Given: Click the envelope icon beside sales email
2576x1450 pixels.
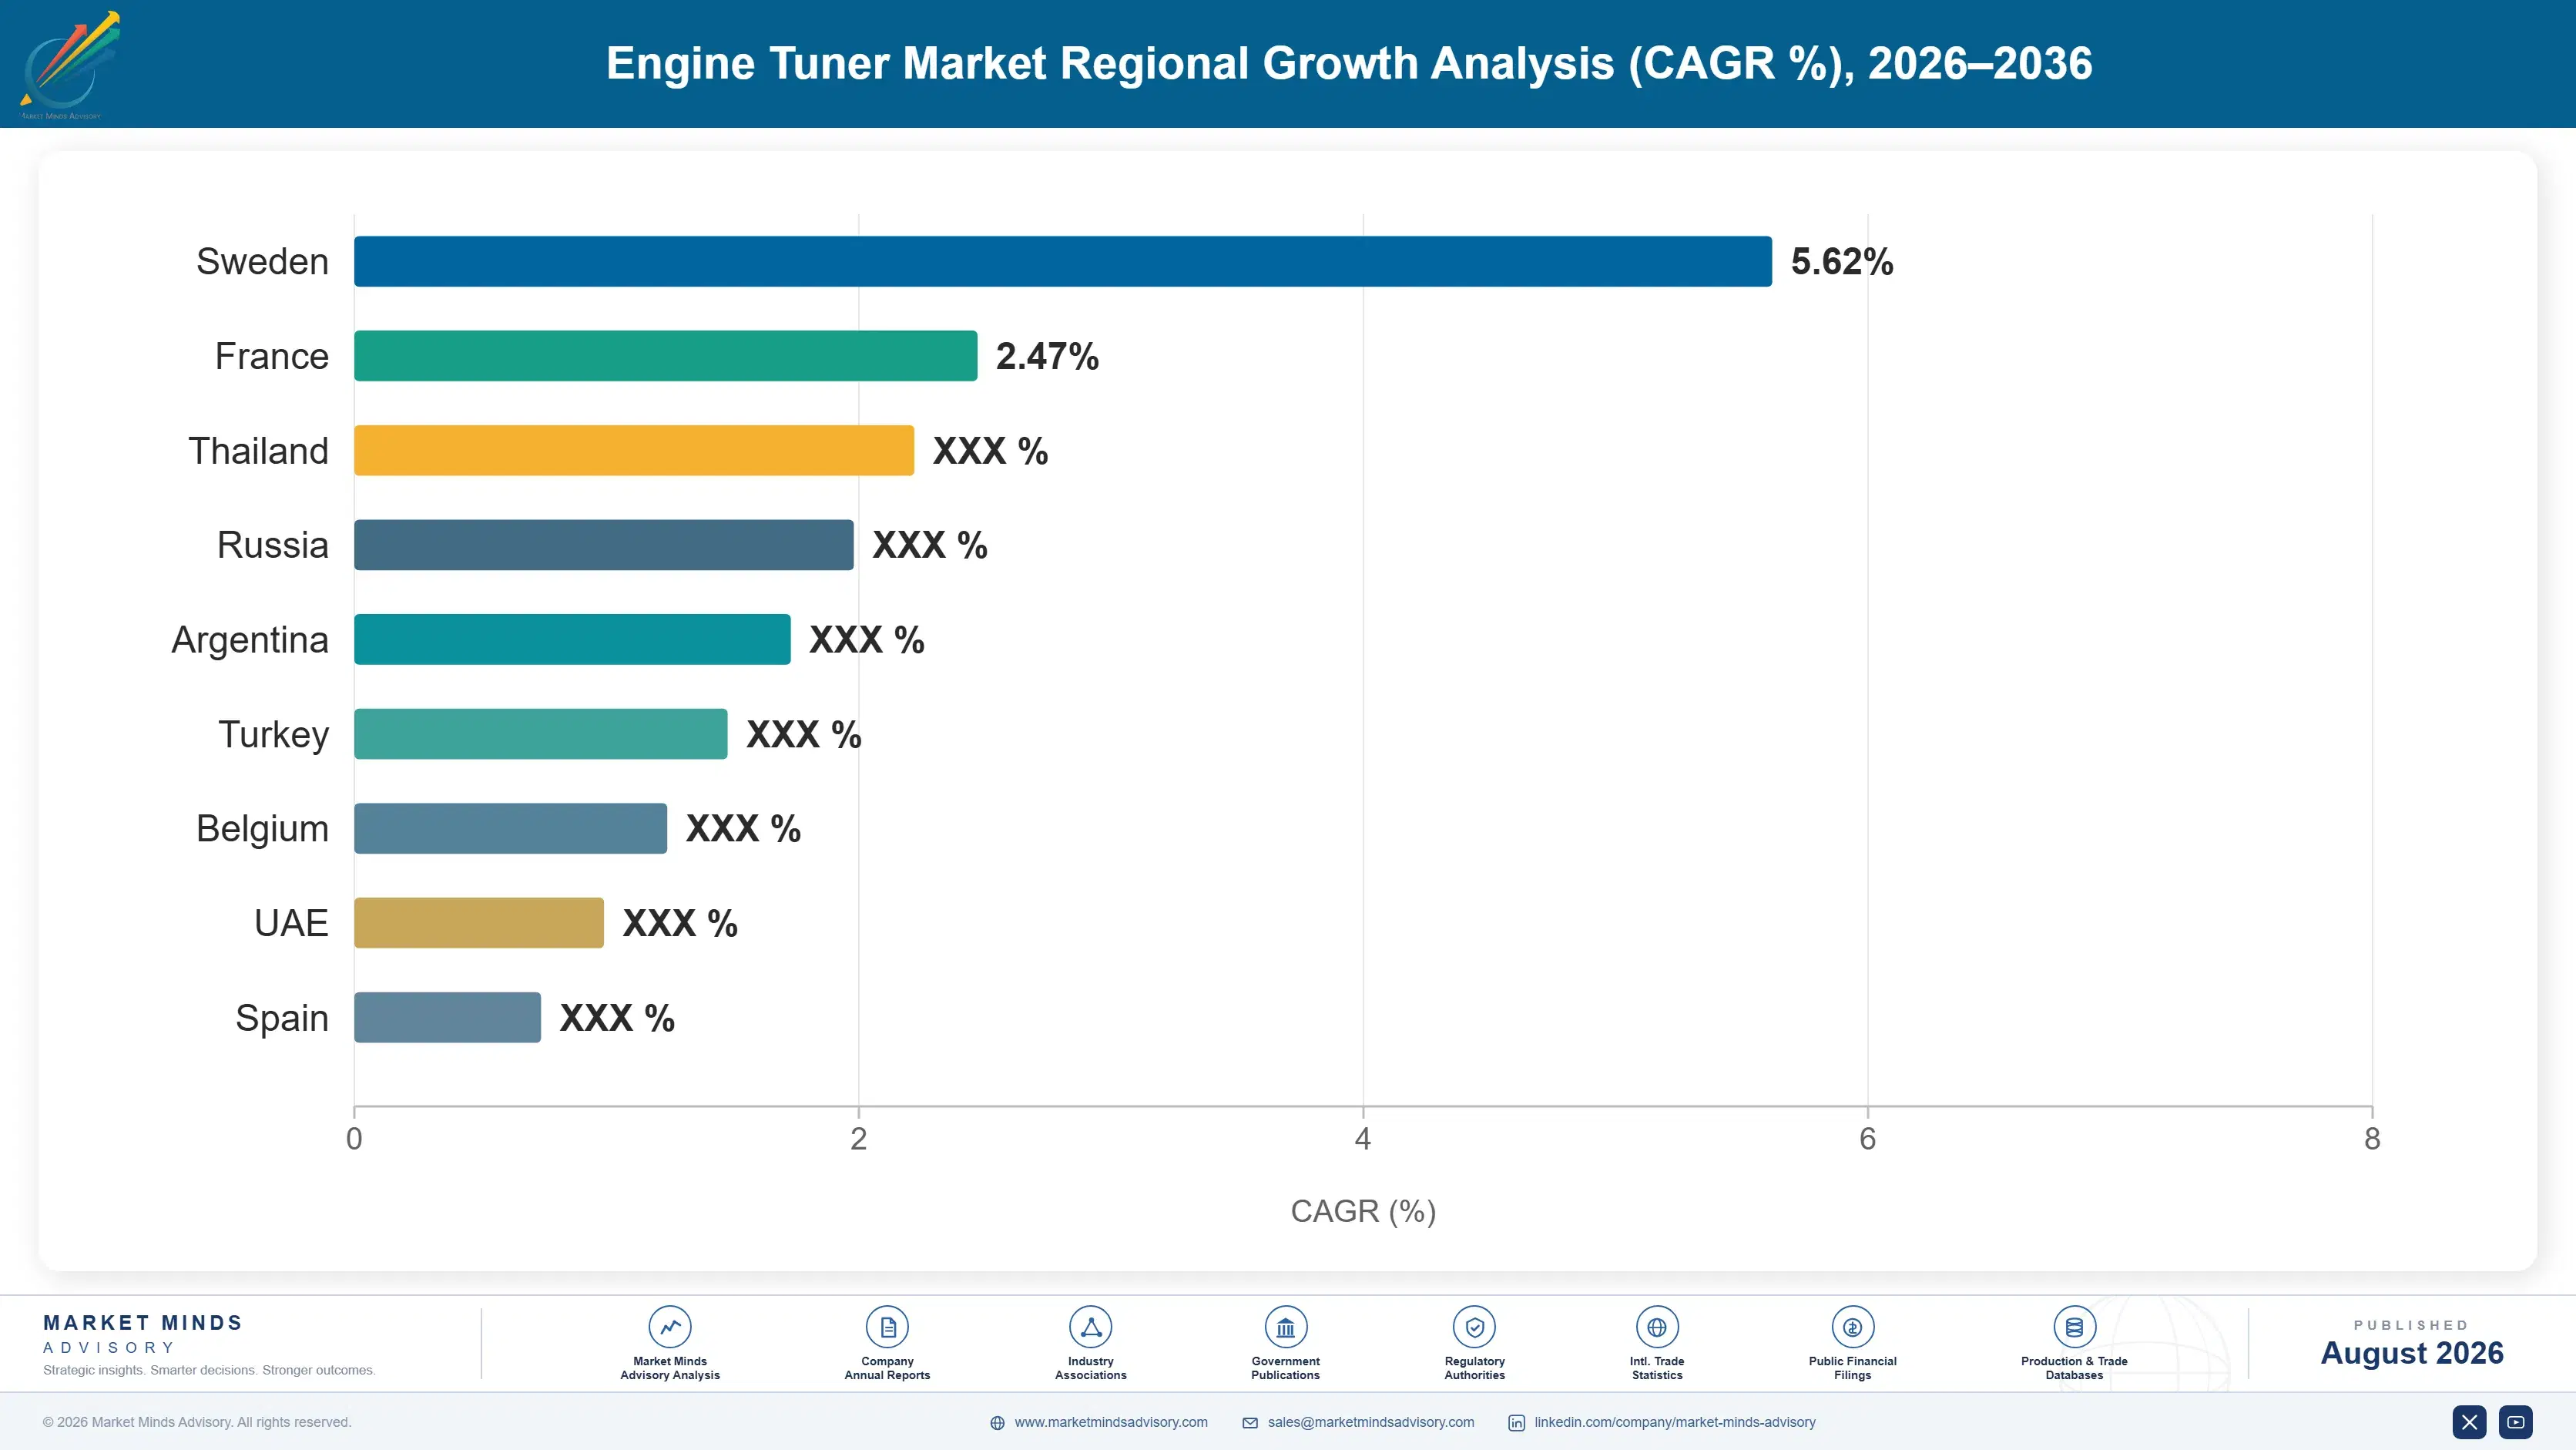Looking at the screenshot, I should pyautogui.click(x=1250, y=1423).
